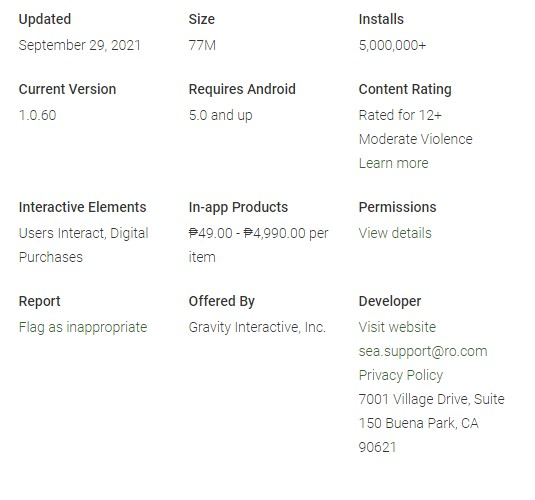
Task: Click the Size heading
Action: pos(202,19)
